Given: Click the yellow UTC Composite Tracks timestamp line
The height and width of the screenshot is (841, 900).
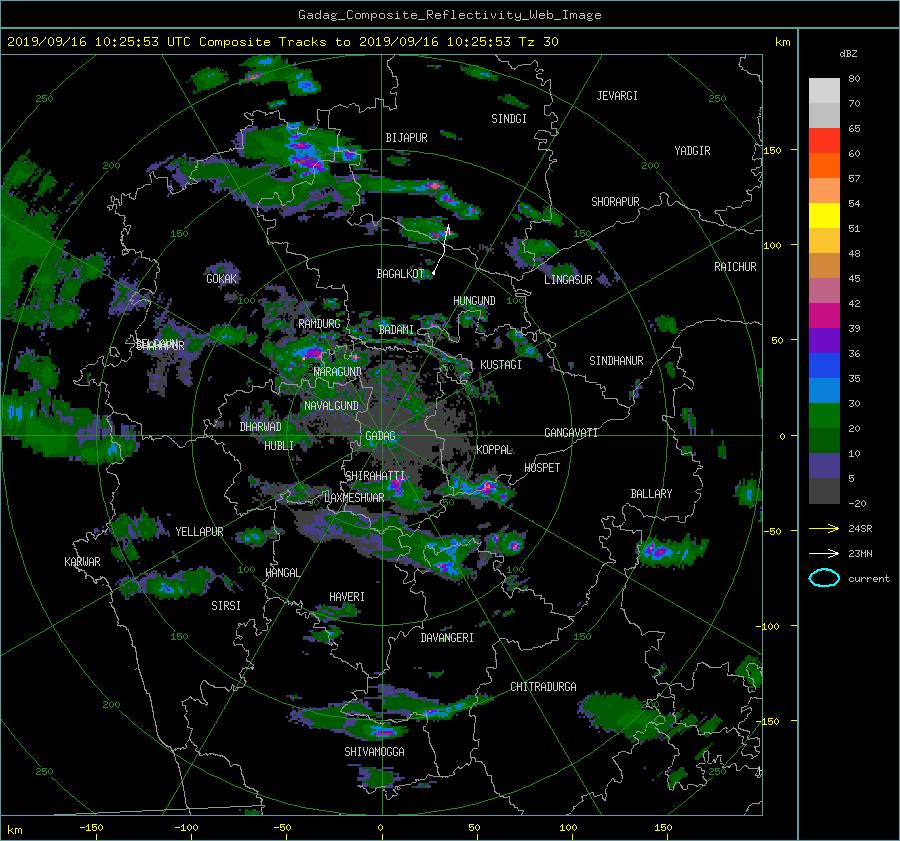Looking at the screenshot, I should coord(282,42).
